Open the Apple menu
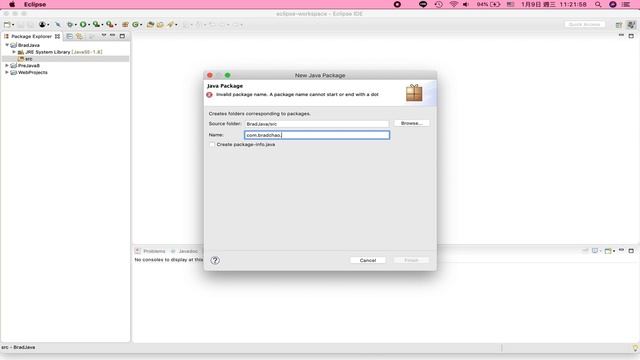 tap(12, 4)
